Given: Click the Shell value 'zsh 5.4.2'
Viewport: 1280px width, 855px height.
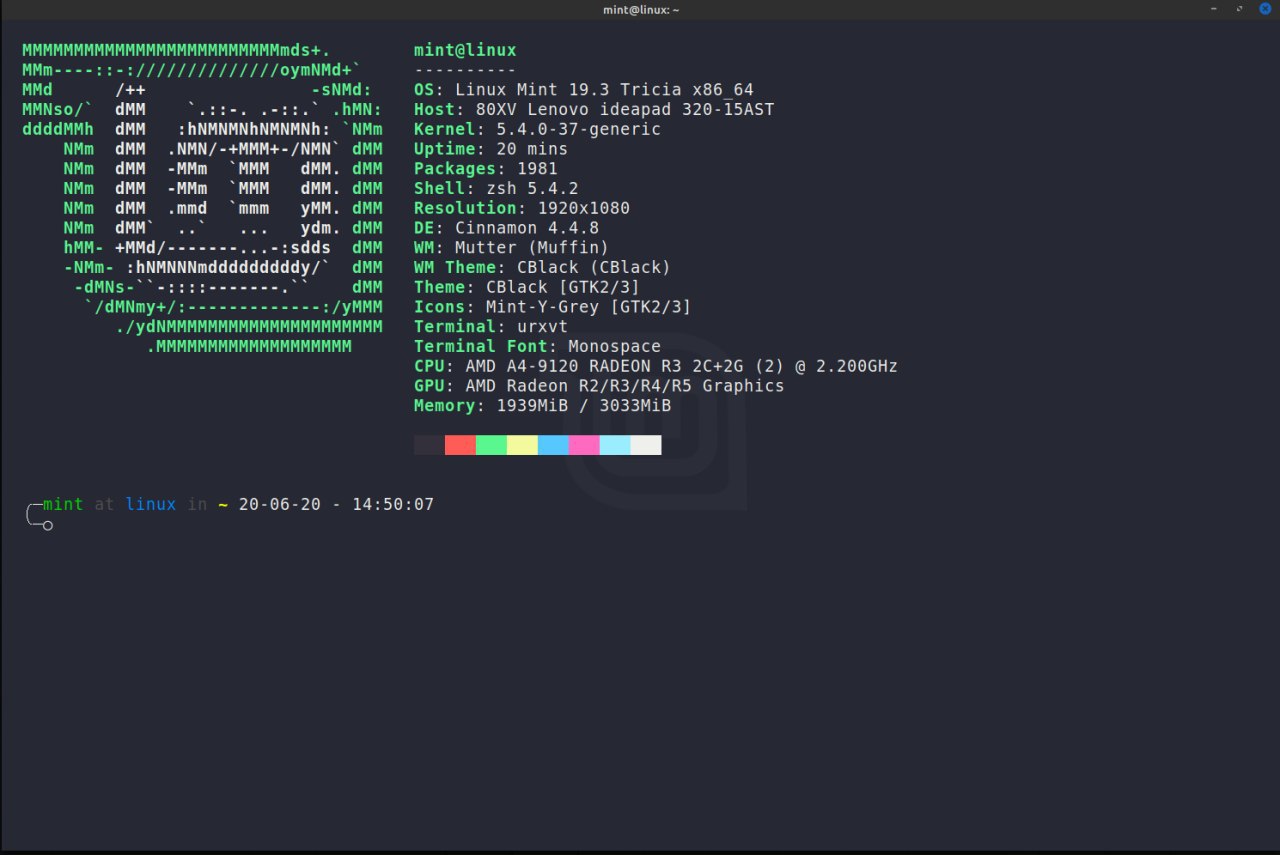Looking at the screenshot, I should pyautogui.click(x=532, y=188).
